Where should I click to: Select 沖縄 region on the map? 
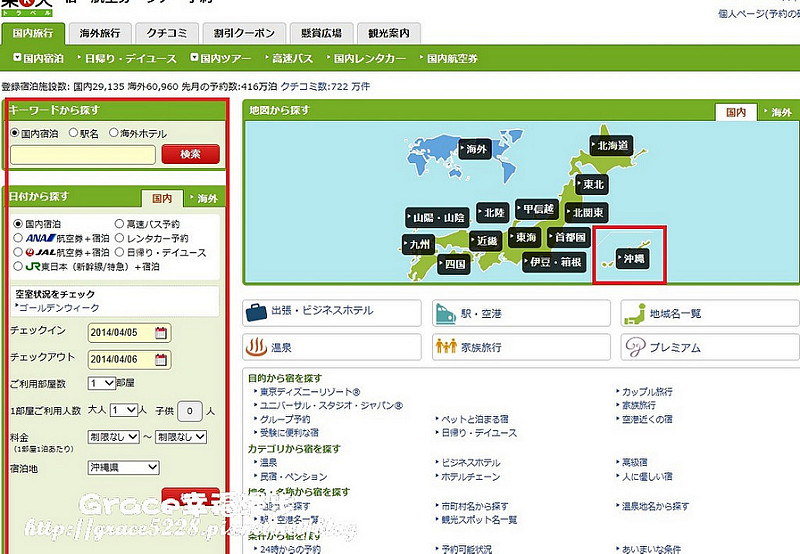(x=633, y=259)
